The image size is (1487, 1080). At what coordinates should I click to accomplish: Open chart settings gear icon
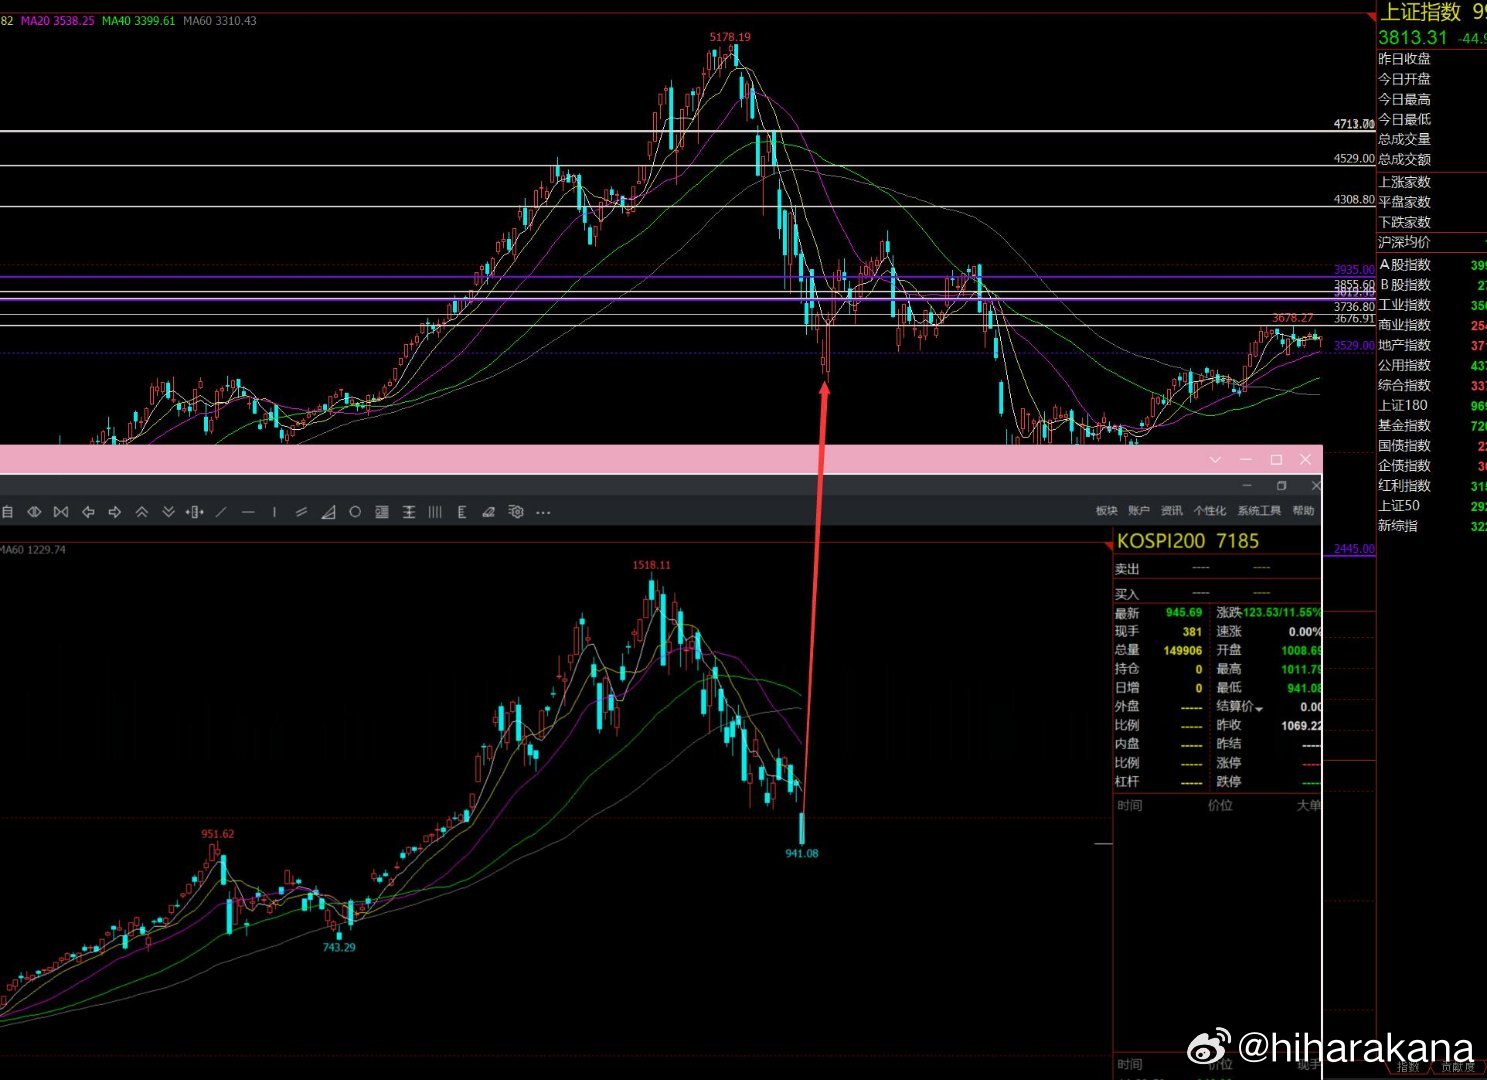click(x=516, y=512)
